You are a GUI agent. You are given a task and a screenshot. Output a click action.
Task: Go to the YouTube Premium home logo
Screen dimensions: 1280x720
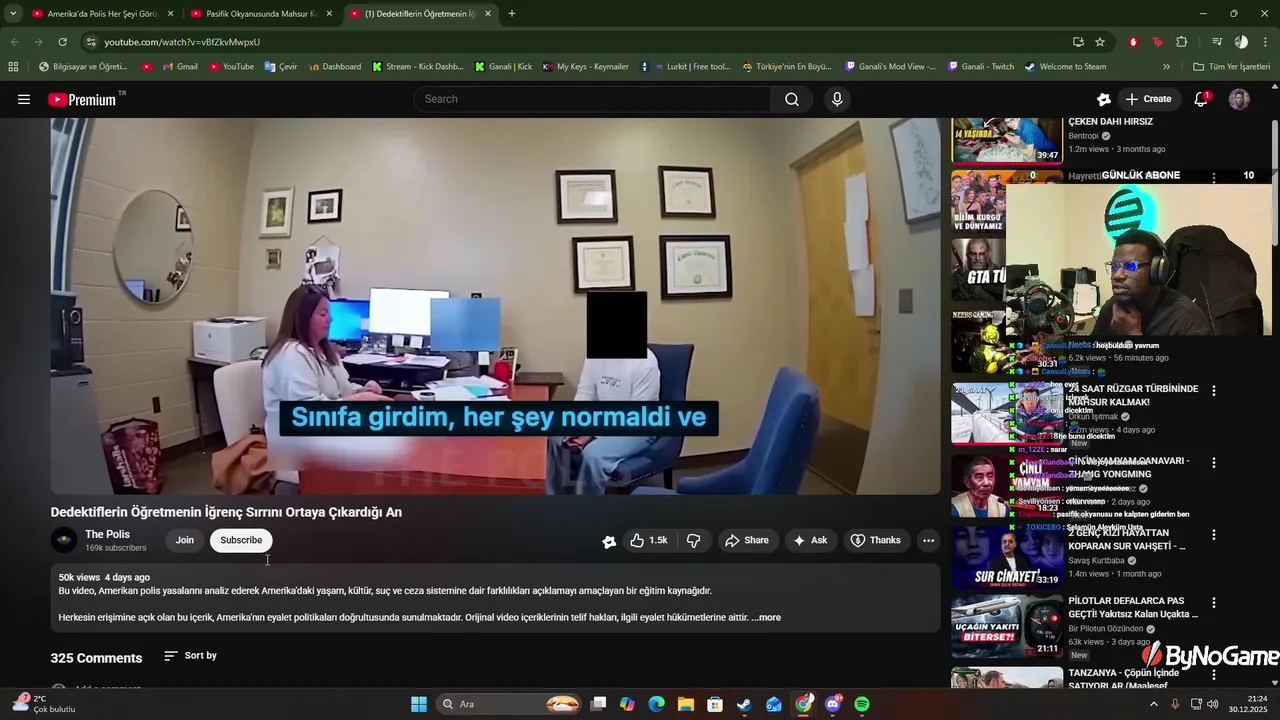82,99
